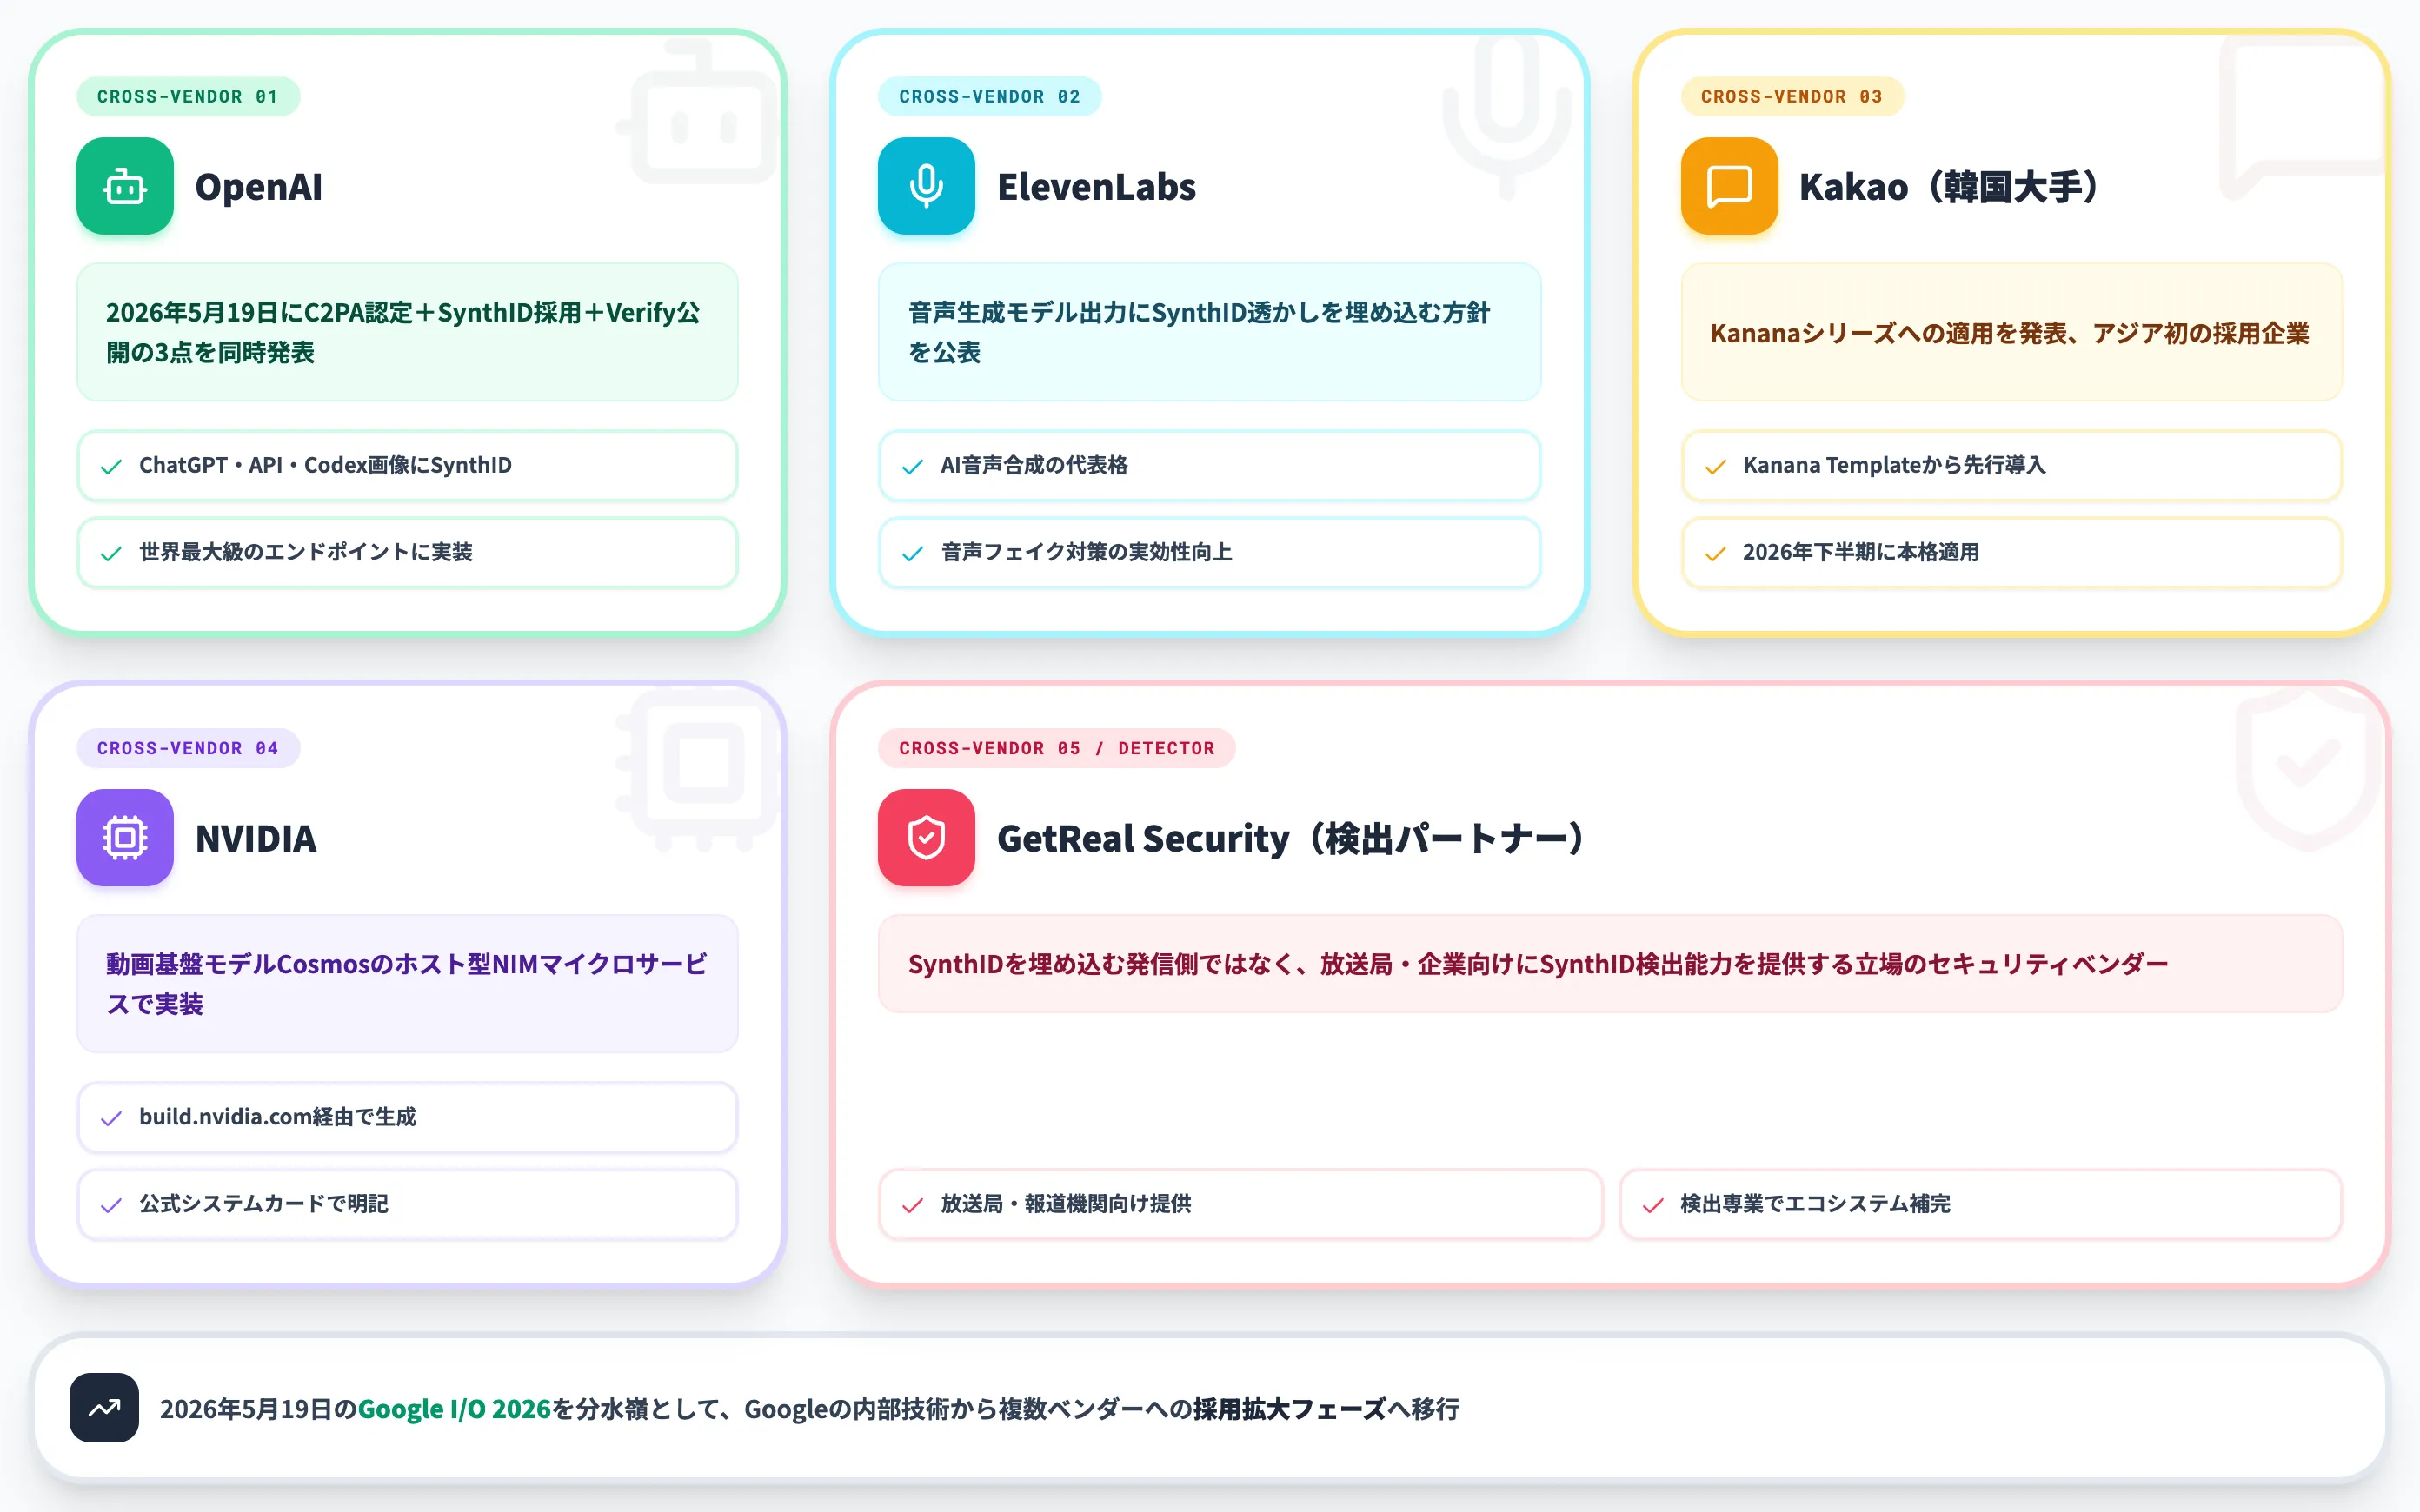Click the text 世界最大級のエンドポイントに実装
The width and height of the screenshot is (2420, 1512).
point(305,552)
